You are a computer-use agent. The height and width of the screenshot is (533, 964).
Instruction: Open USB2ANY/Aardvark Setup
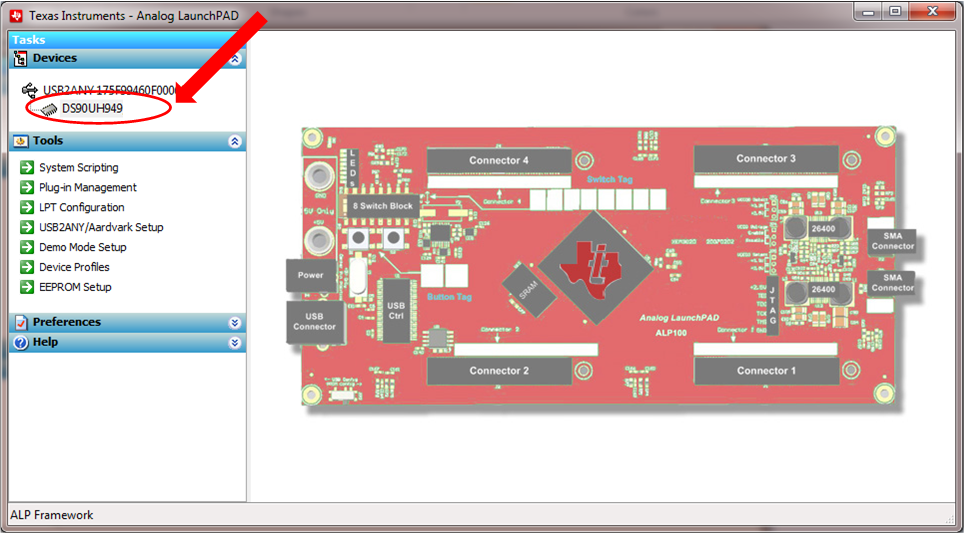coord(101,227)
